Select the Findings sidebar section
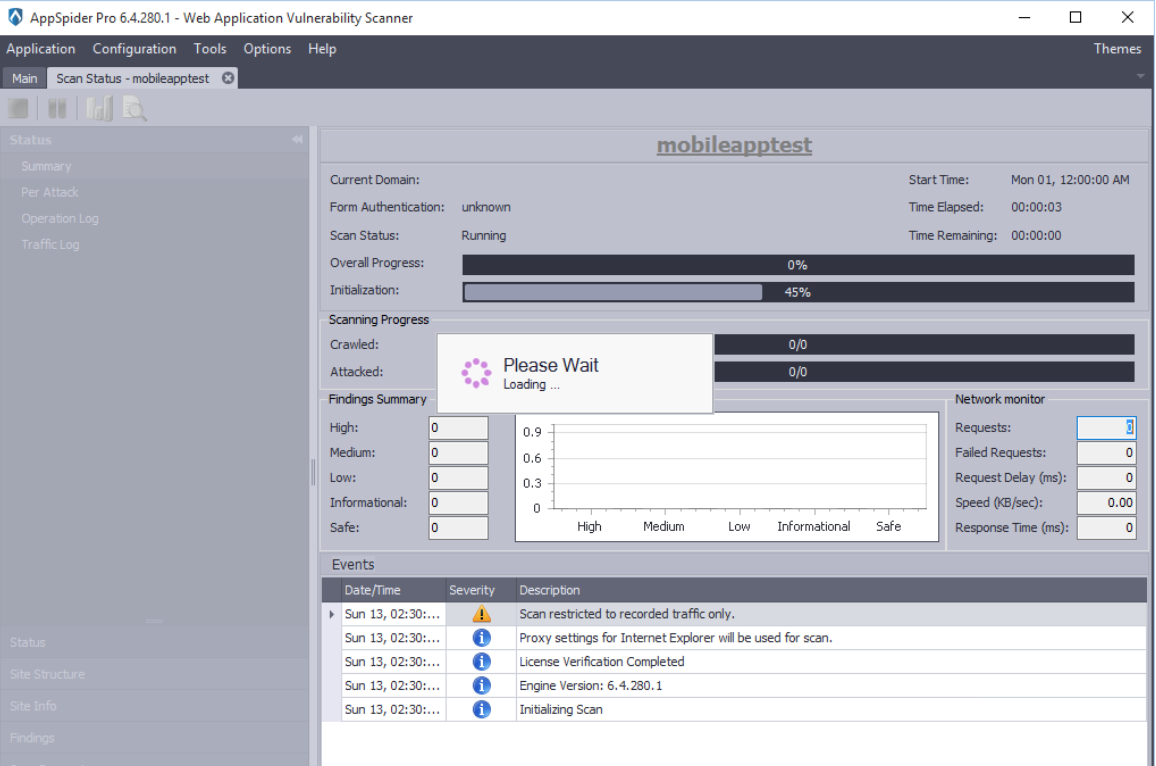1156x766 pixels. 155,737
